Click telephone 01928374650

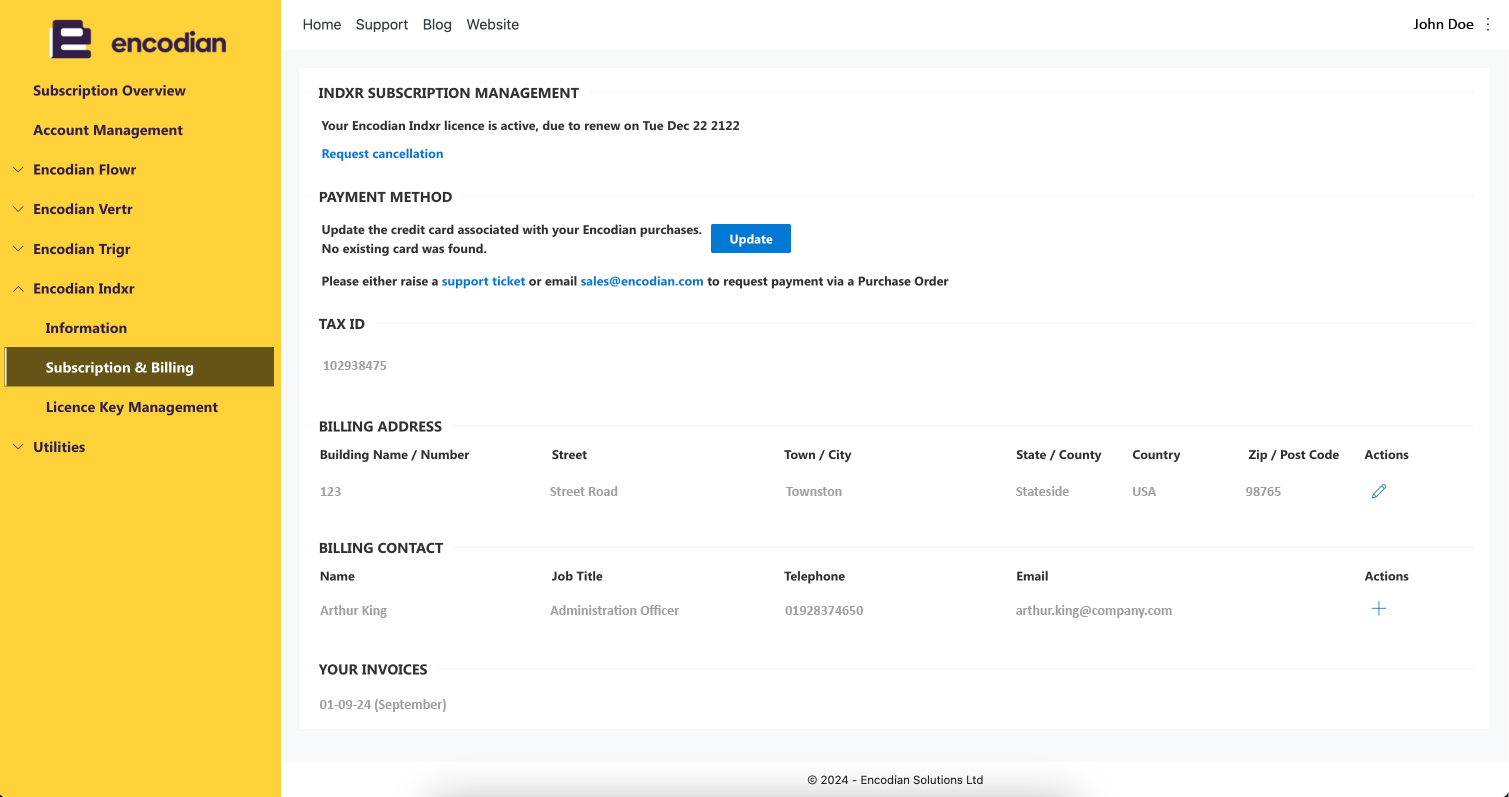[x=824, y=611]
